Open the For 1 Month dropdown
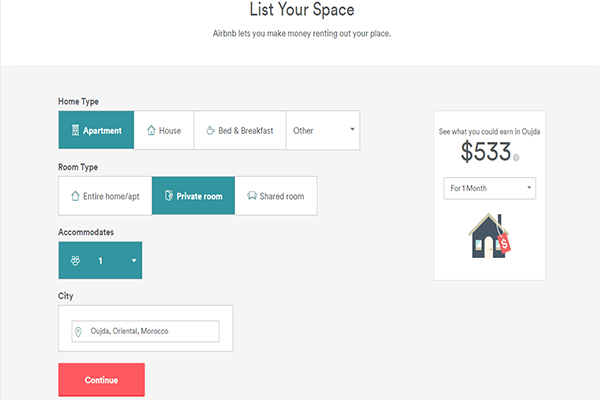 tap(490, 188)
